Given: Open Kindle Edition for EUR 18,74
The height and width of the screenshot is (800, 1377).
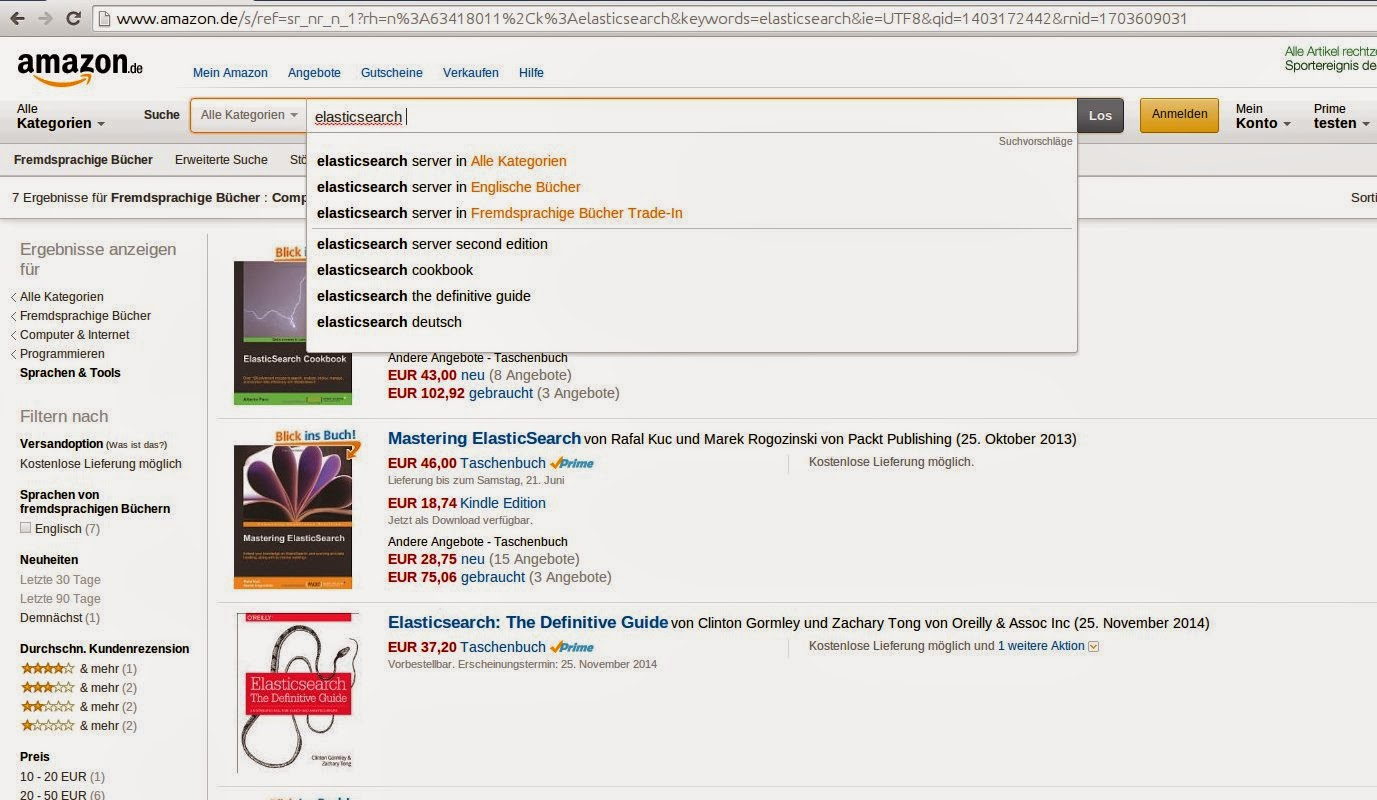Looking at the screenshot, I should point(503,503).
